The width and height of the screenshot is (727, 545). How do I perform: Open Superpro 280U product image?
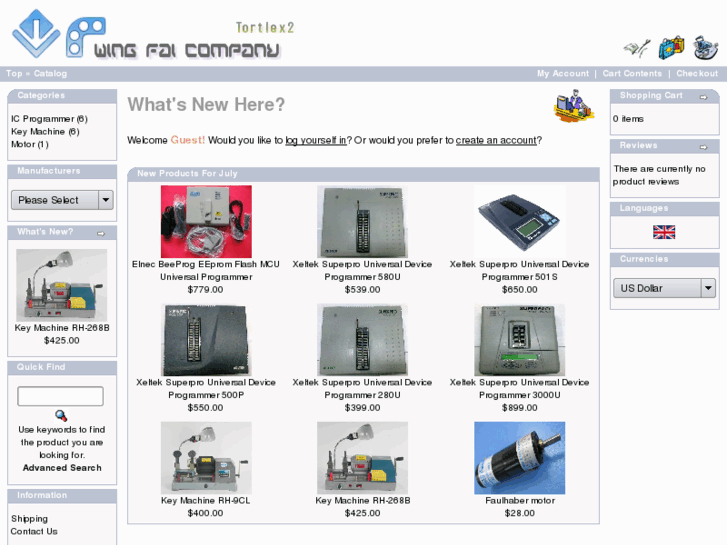point(363,340)
